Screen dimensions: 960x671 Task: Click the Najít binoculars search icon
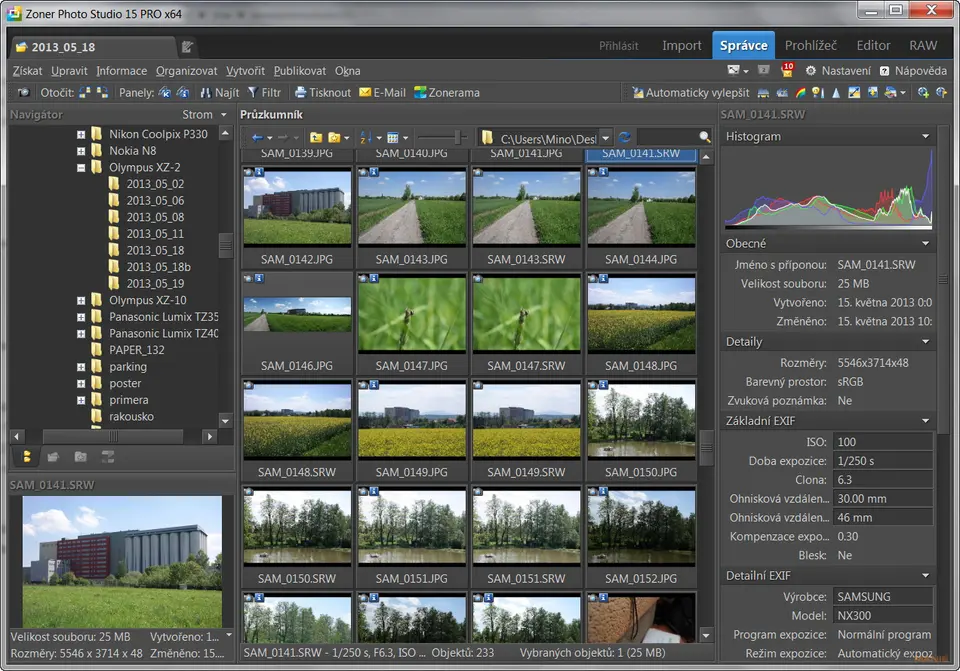[205, 93]
